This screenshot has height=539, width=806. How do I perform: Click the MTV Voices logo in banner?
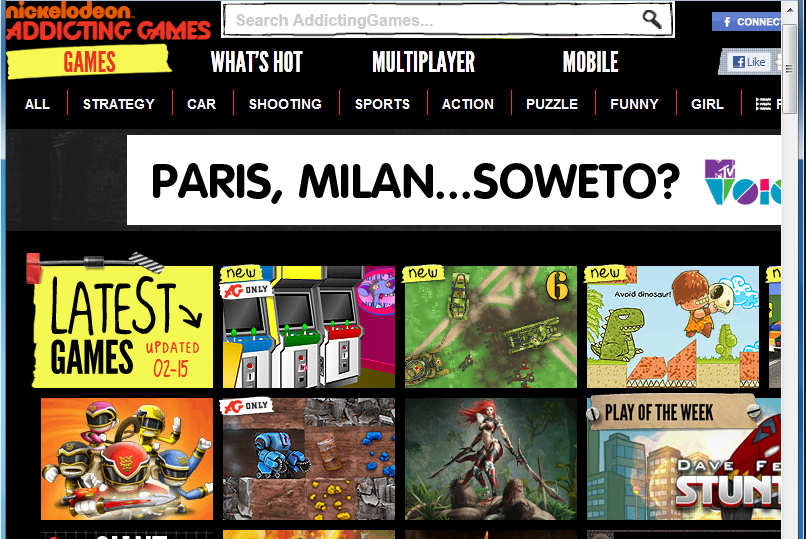coord(742,181)
